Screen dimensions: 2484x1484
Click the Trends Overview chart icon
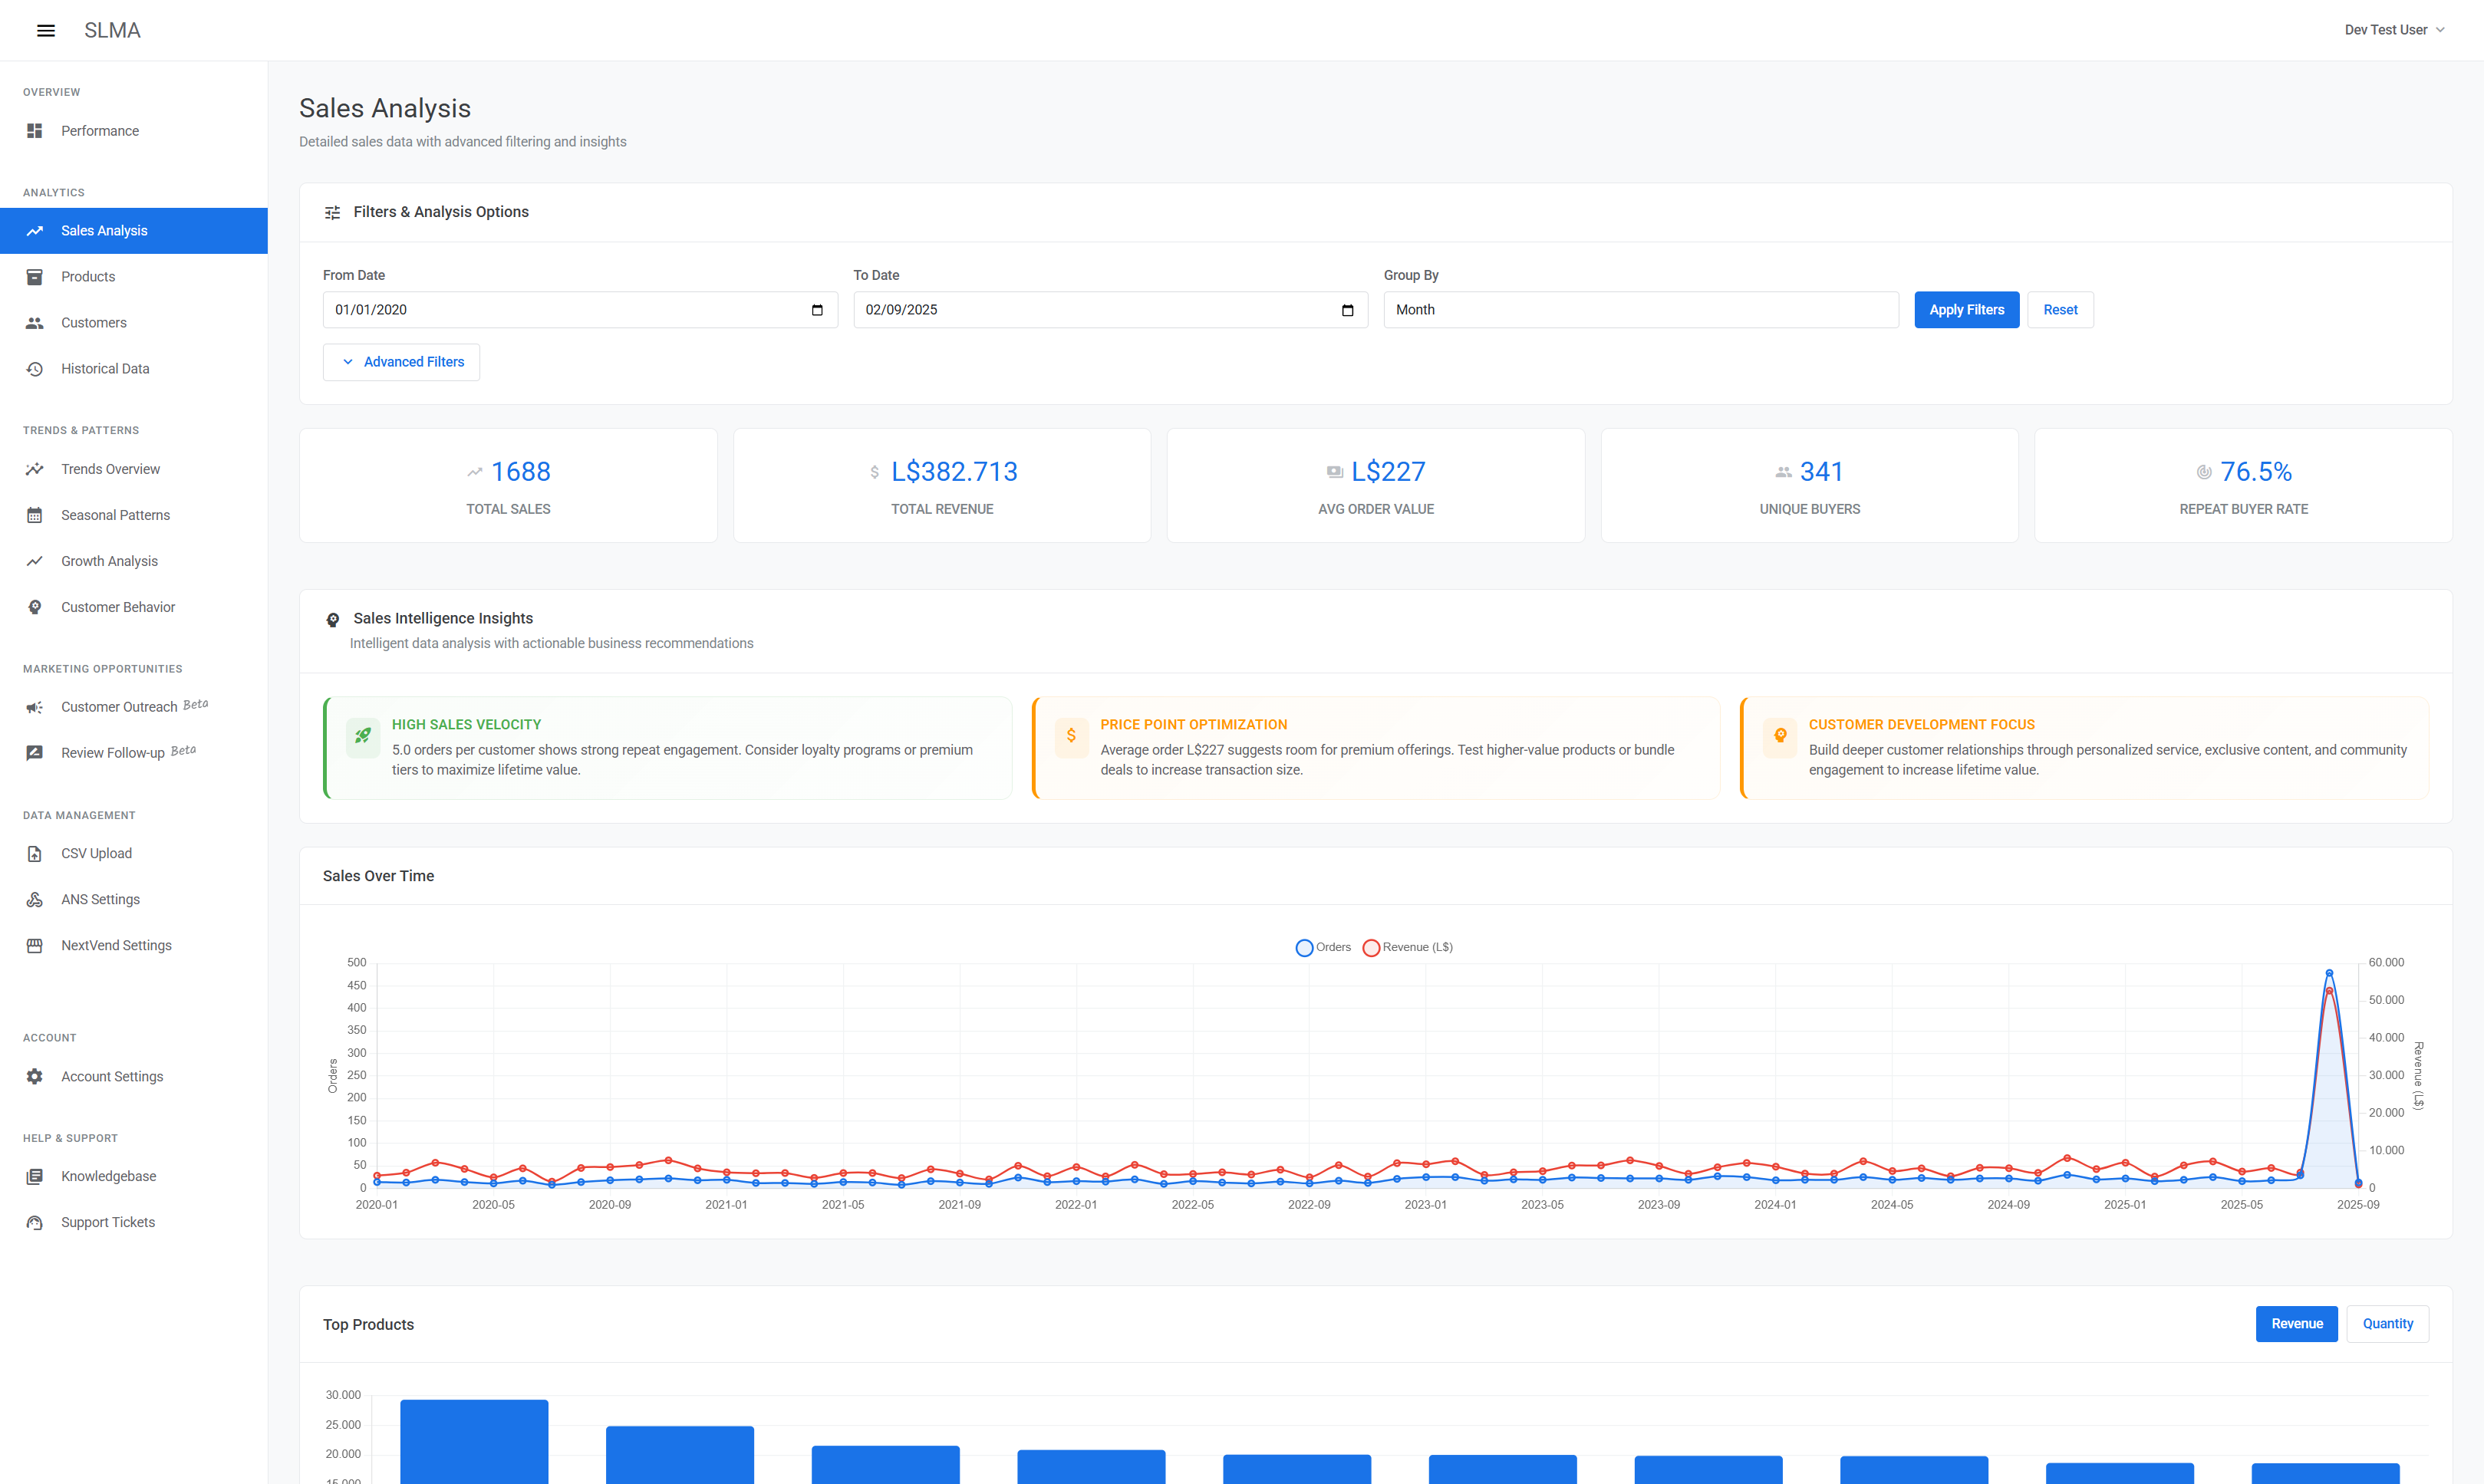click(34, 469)
